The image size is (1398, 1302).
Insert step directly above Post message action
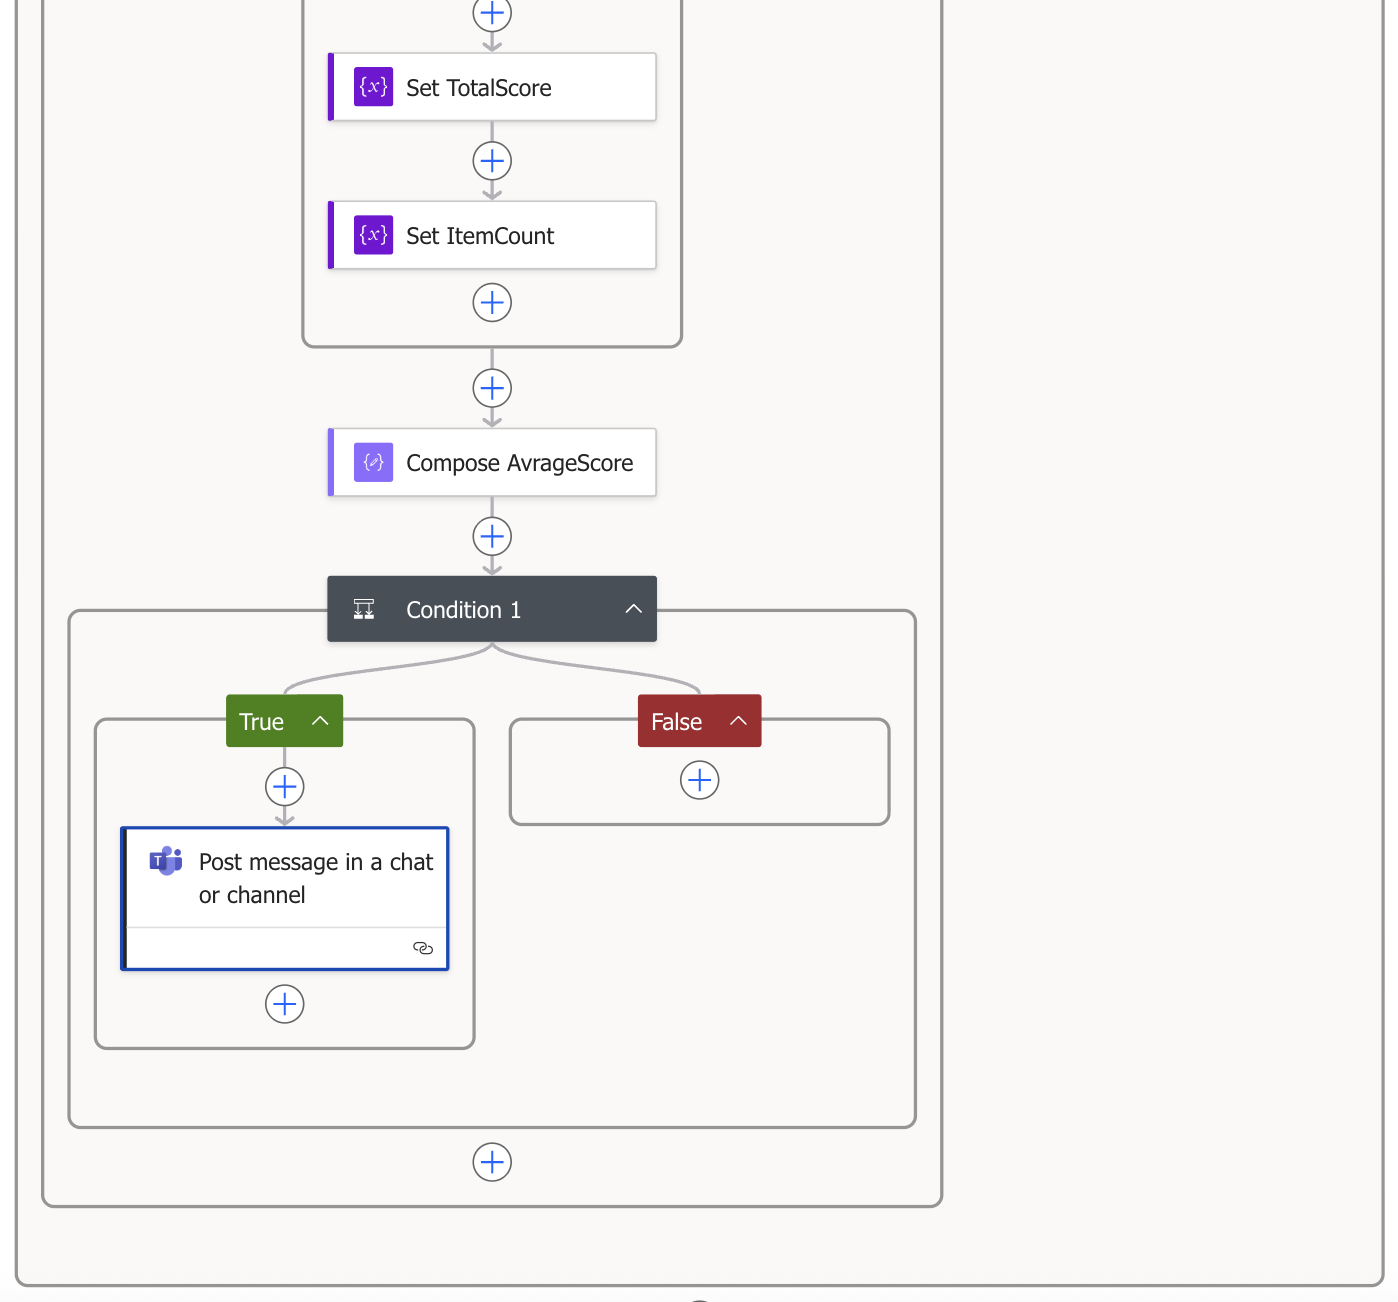tap(285, 787)
